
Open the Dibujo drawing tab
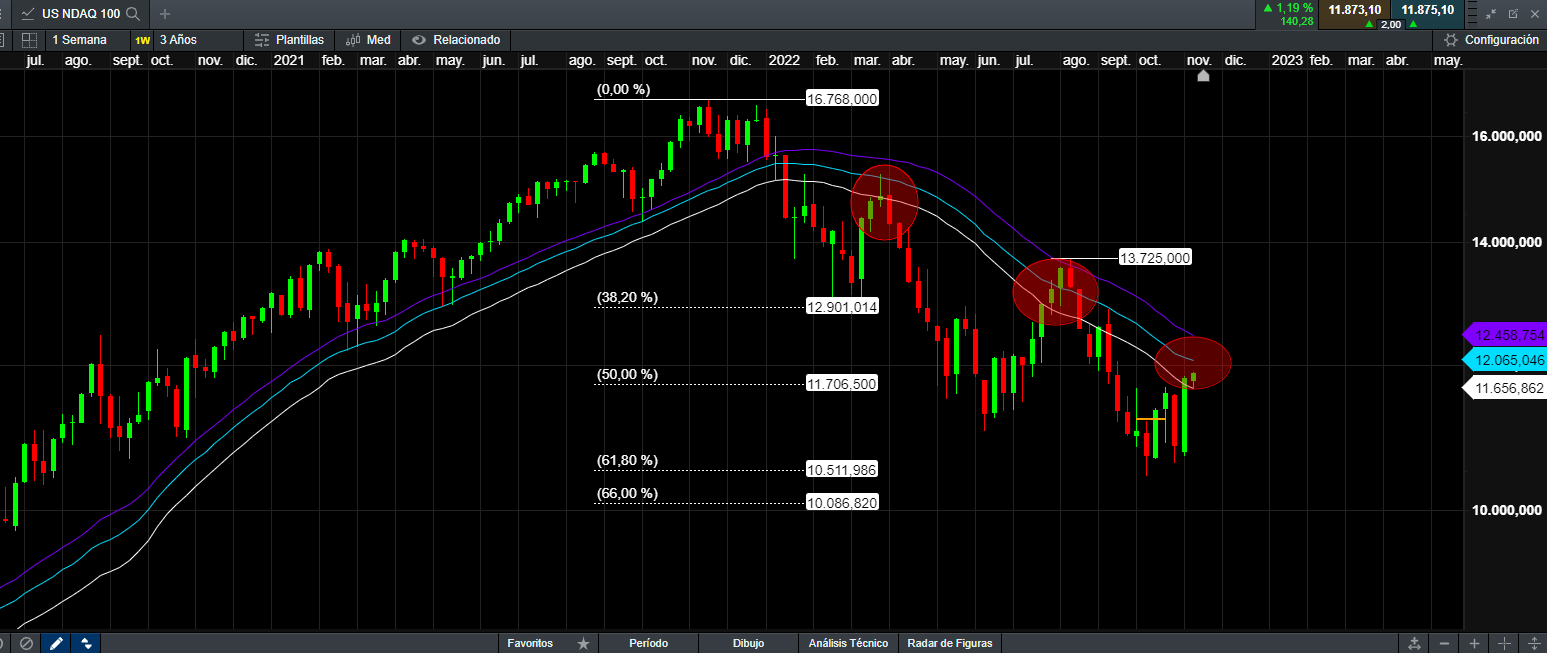[748, 643]
